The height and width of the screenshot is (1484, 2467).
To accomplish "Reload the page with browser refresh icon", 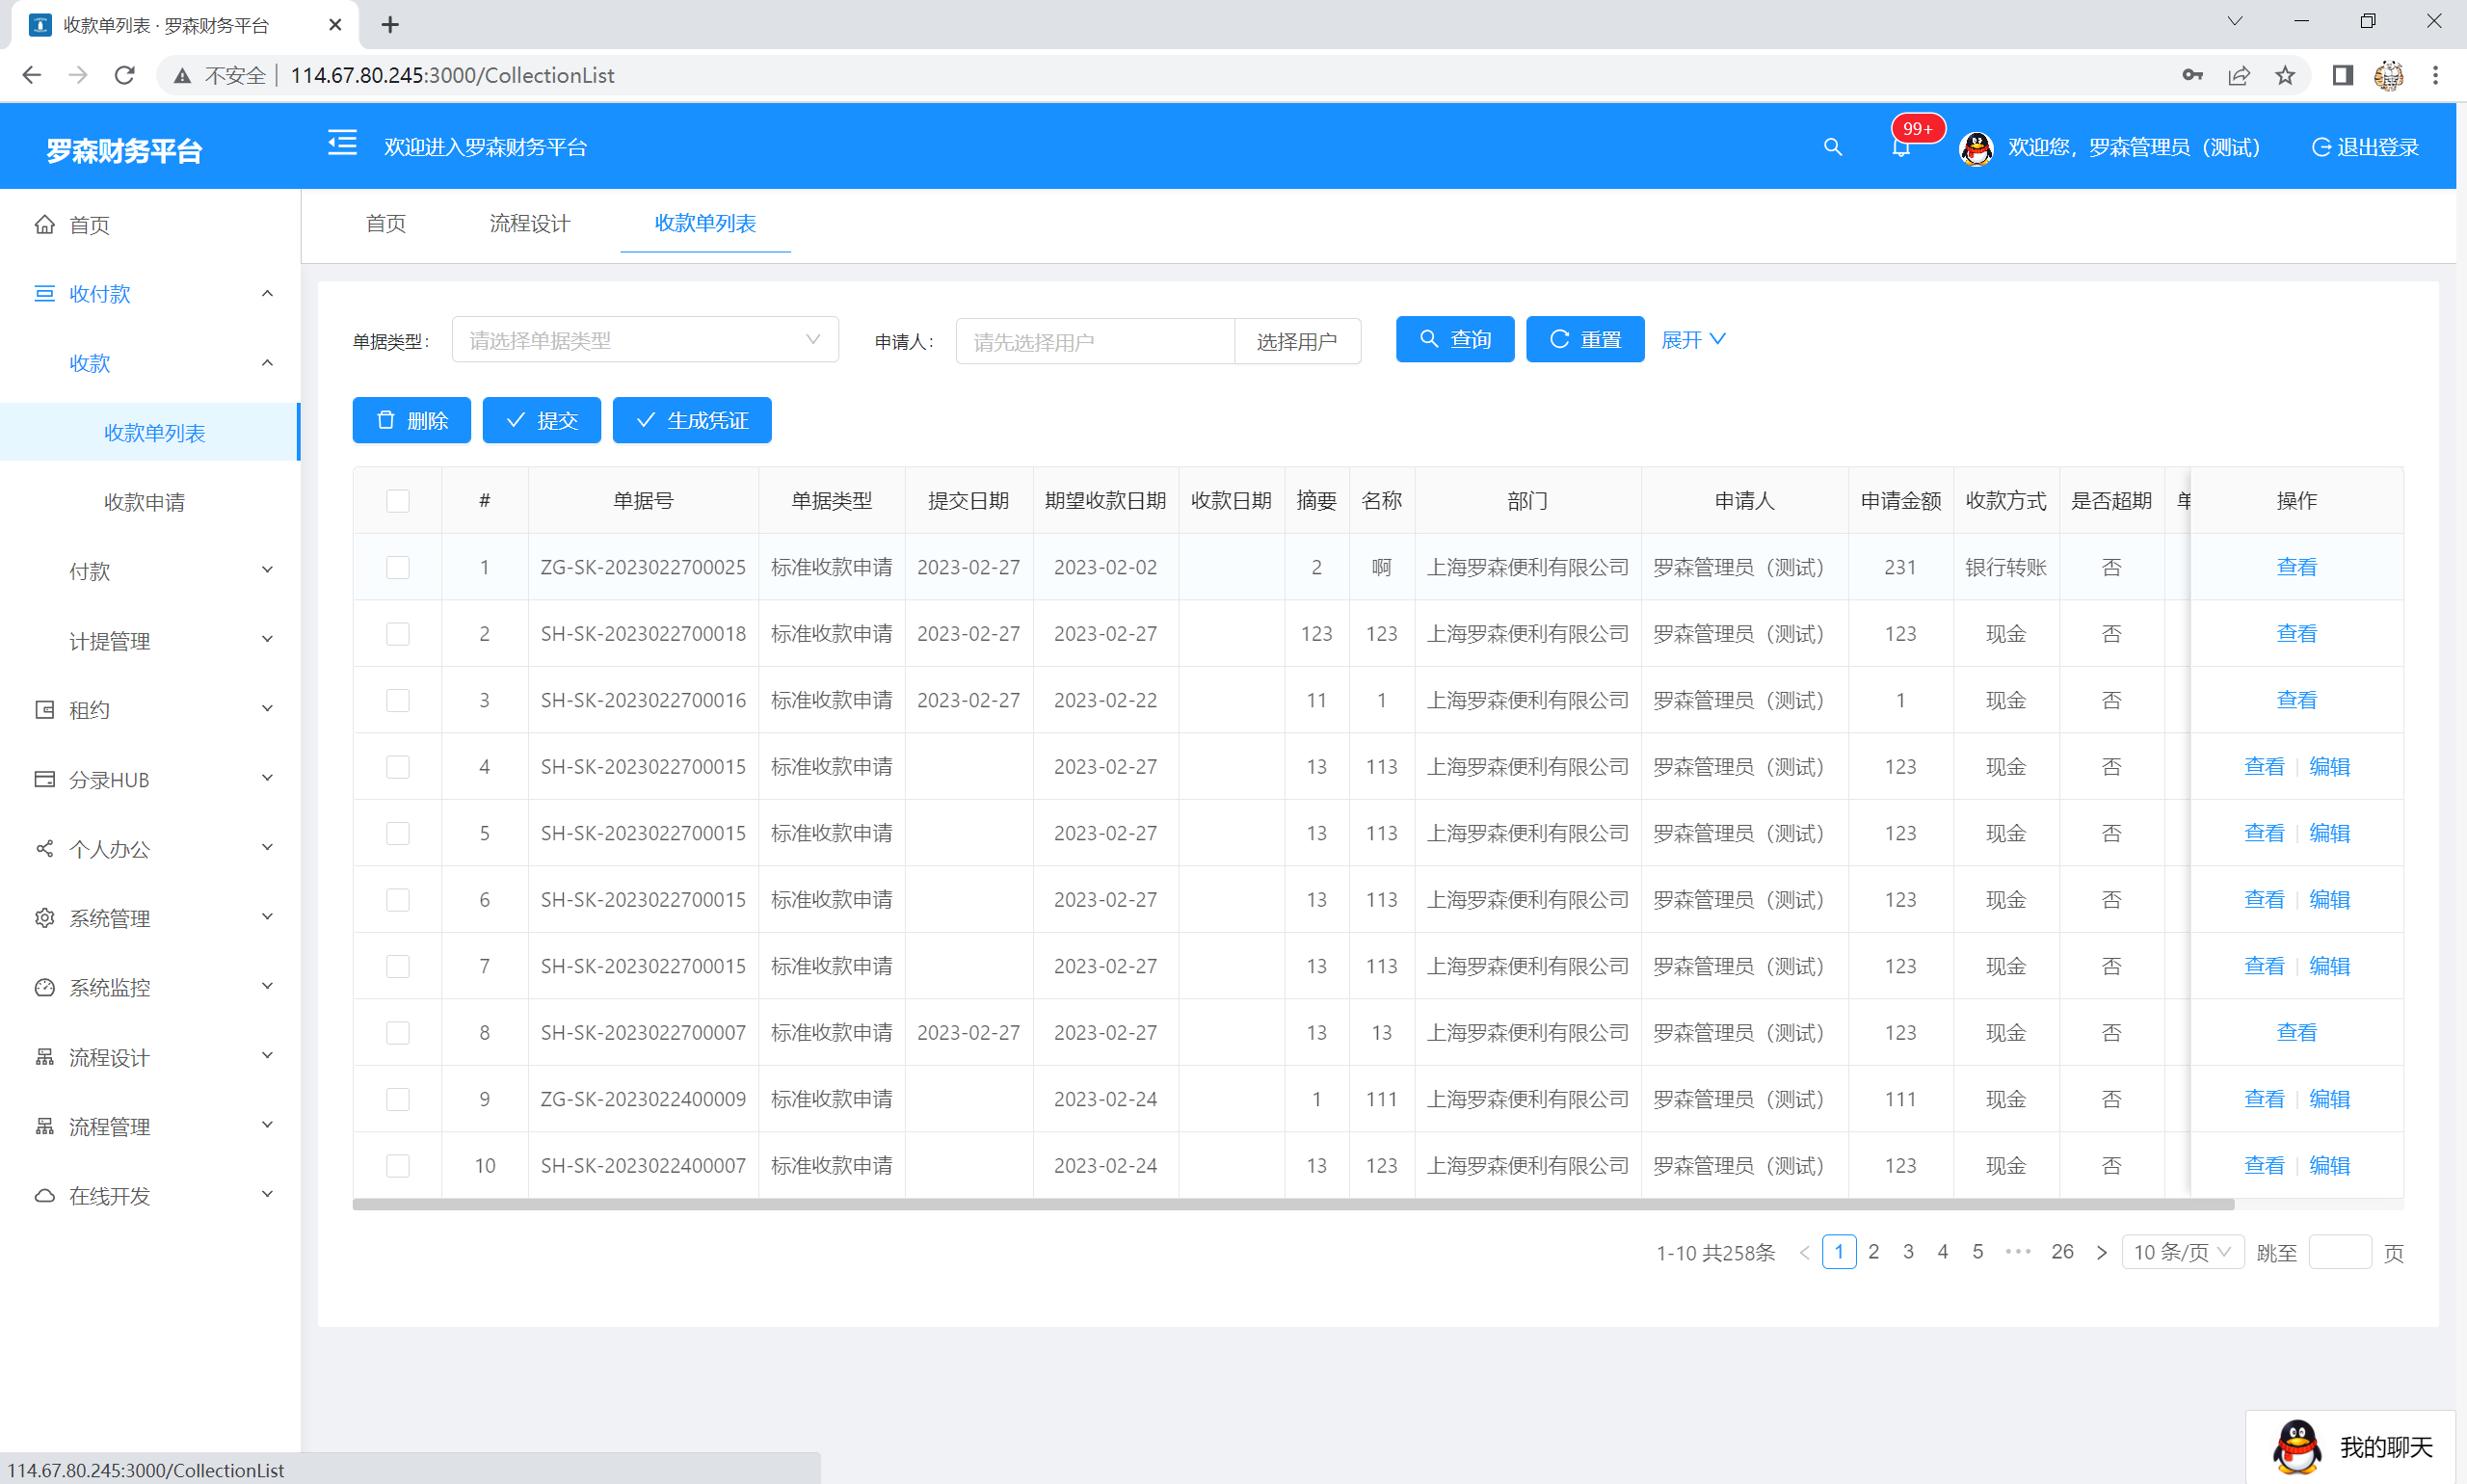I will click(124, 75).
